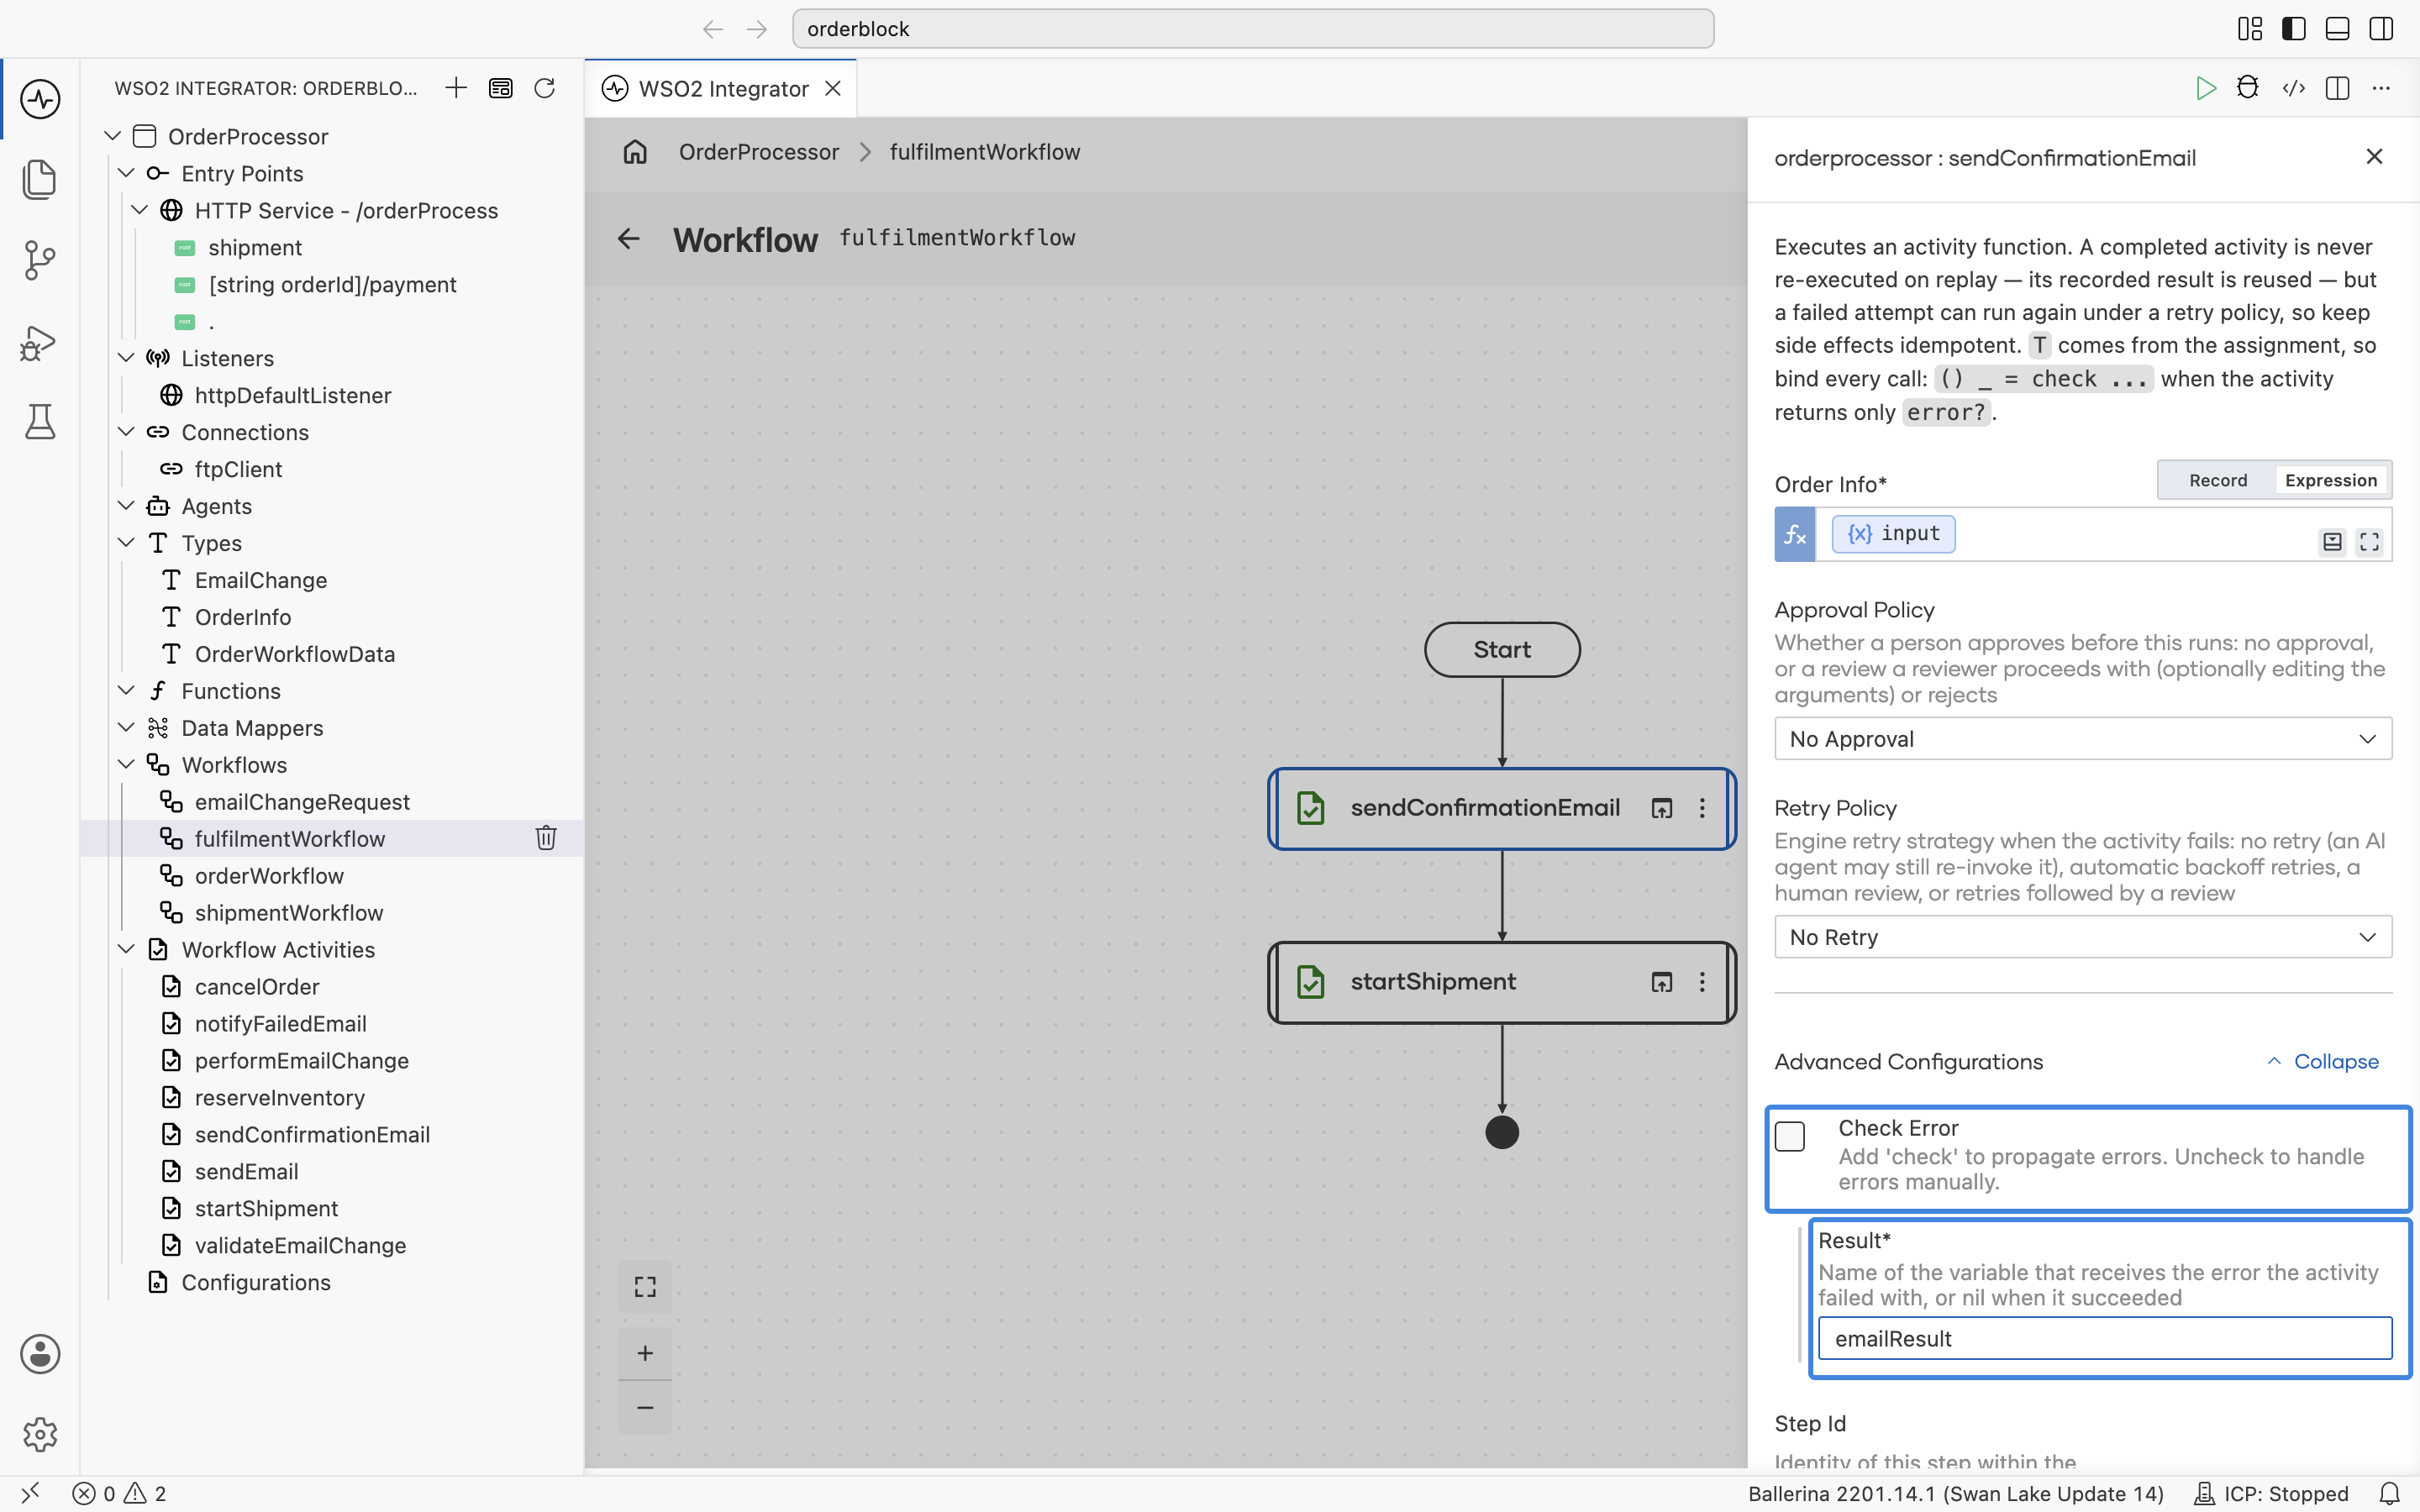Open the Retry Policy dropdown

click(x=2083, y=937)
